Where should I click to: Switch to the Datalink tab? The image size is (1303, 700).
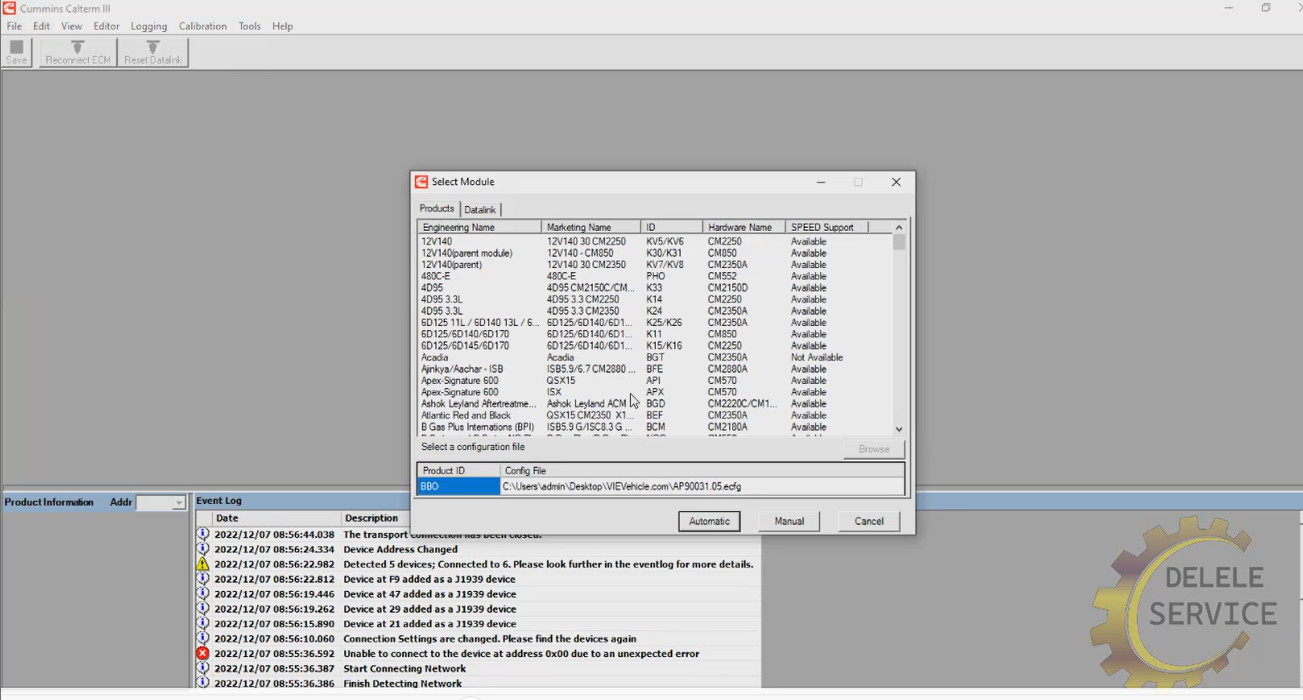click(x=480, y=210)
